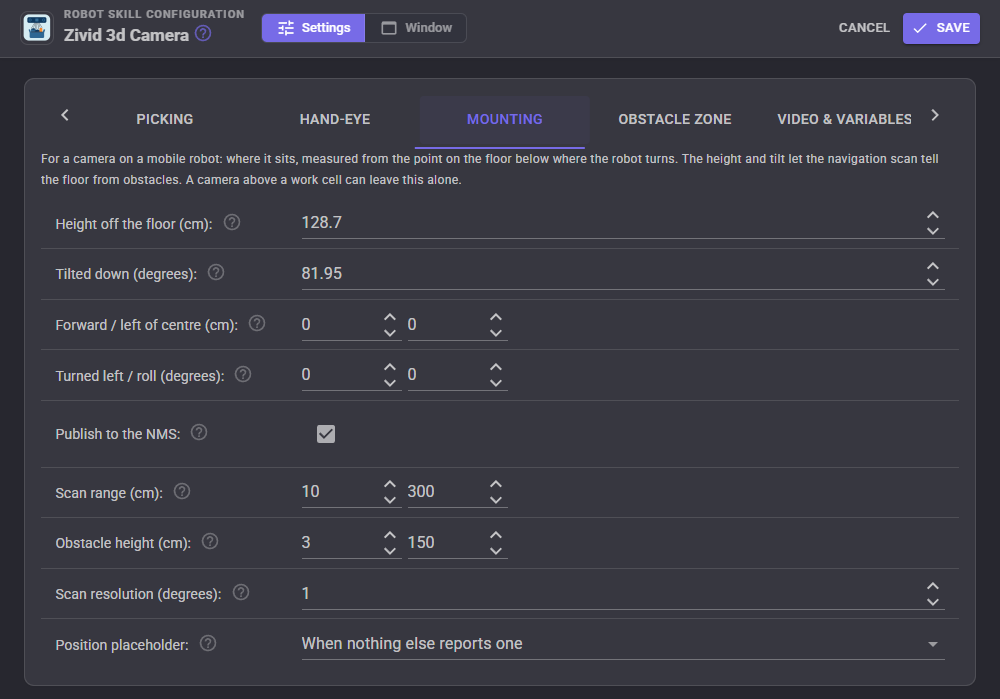Cancel the configuration changes
This screenshot has width=1000, height=699.
pos(864,28)
